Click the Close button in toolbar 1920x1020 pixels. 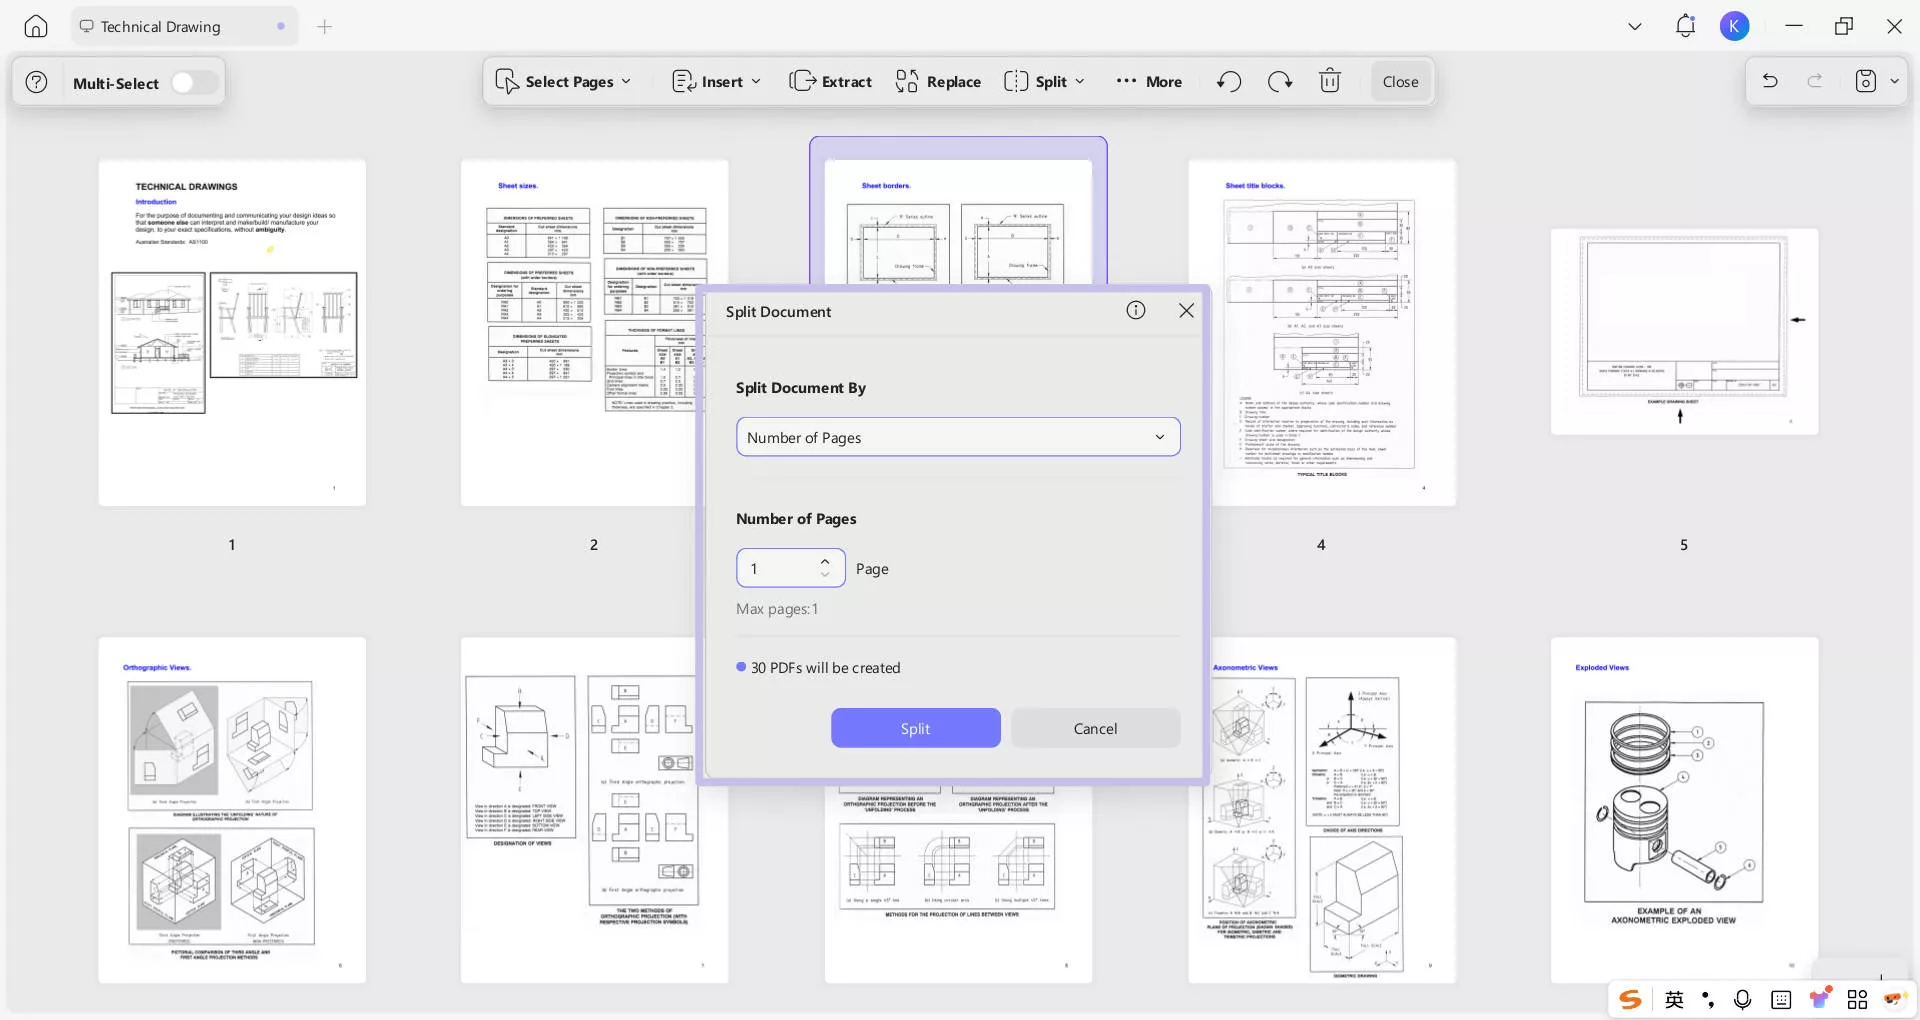click(x=1400, y=82)
